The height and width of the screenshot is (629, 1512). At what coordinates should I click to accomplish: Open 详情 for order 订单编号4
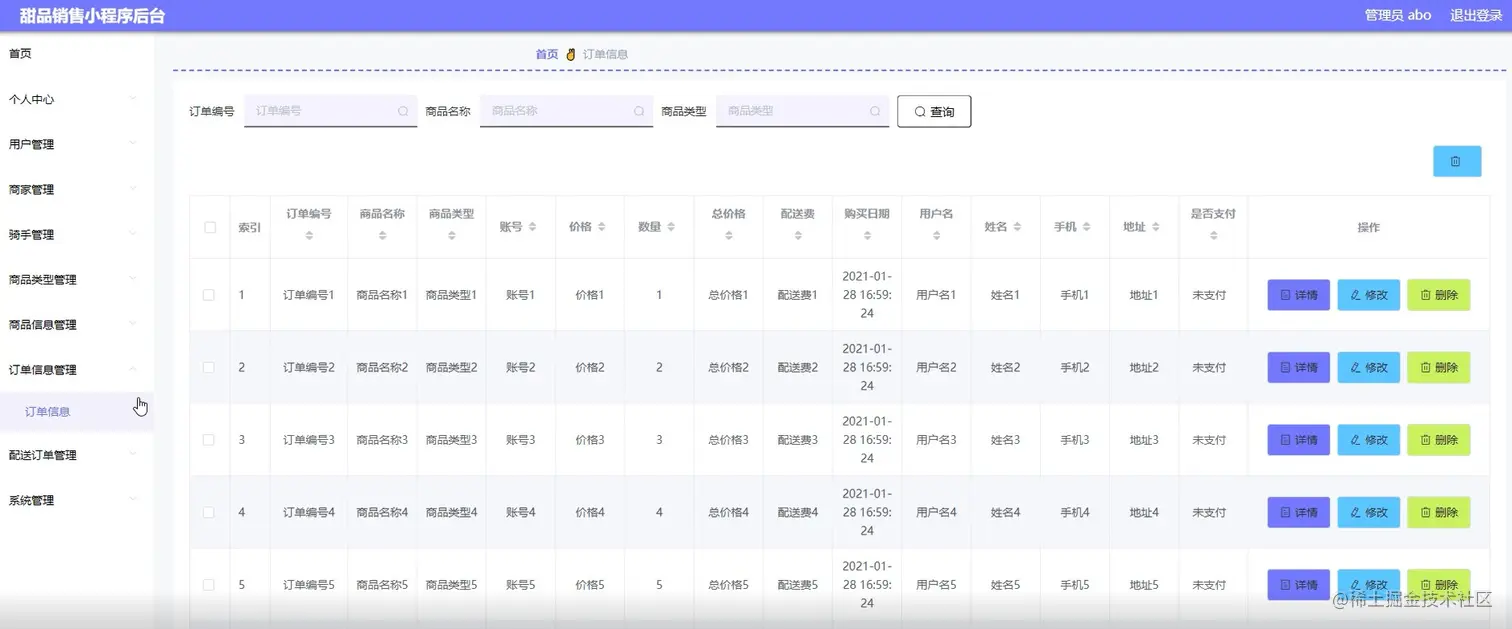click(1298, 512)
